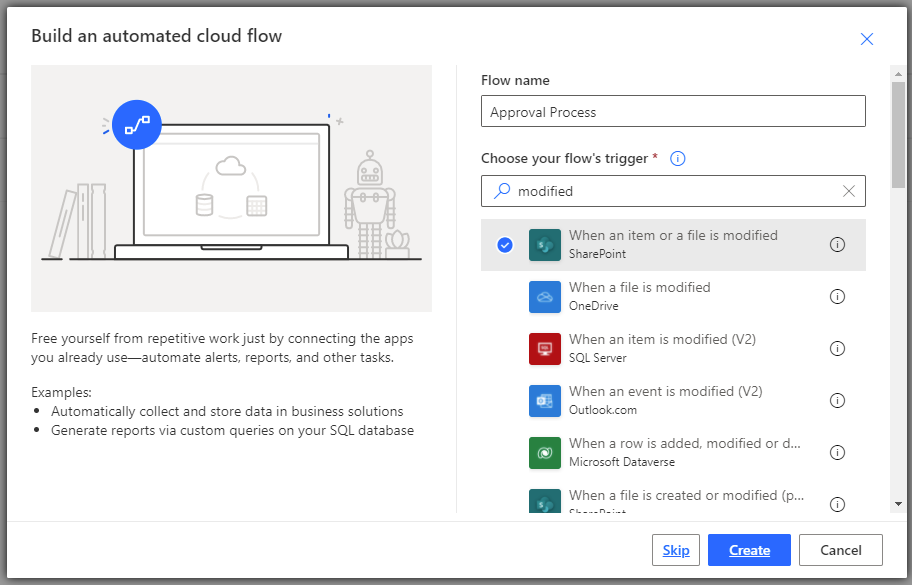
Task: Click the Microsoft Dataverse trigger icon
Action: (x=544, y=452)
